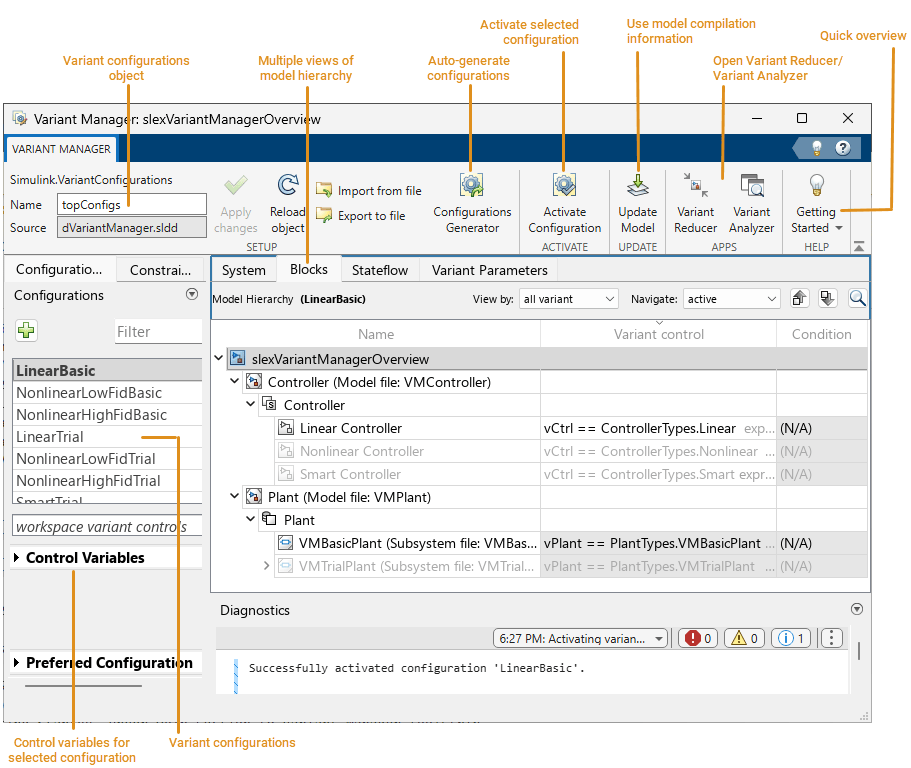Screen dimensions: 911x768
Task: Click Export to file
Action: [x=361, y=216]
